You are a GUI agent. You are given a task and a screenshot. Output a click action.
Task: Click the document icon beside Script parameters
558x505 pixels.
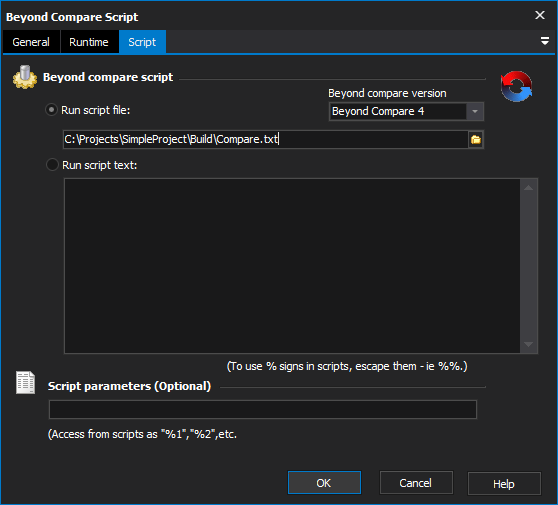click(x=25, y=383)
